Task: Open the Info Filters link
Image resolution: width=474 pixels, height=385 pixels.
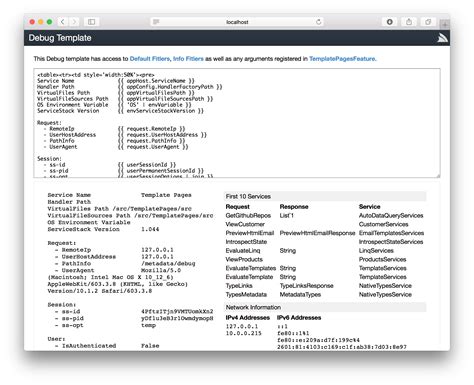Action: click(x=188, y=59)
